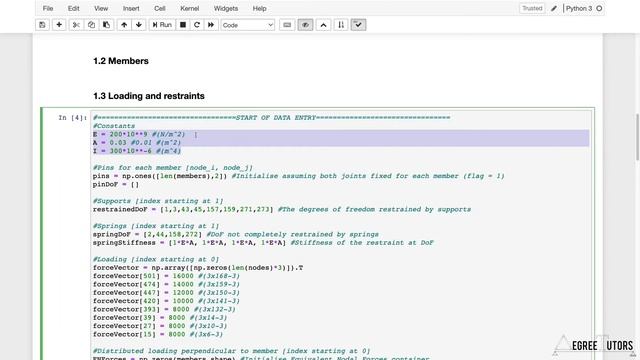Open the command palette keyboard icon
This screenshot has width=640, height=360.
tap(287, 25)
